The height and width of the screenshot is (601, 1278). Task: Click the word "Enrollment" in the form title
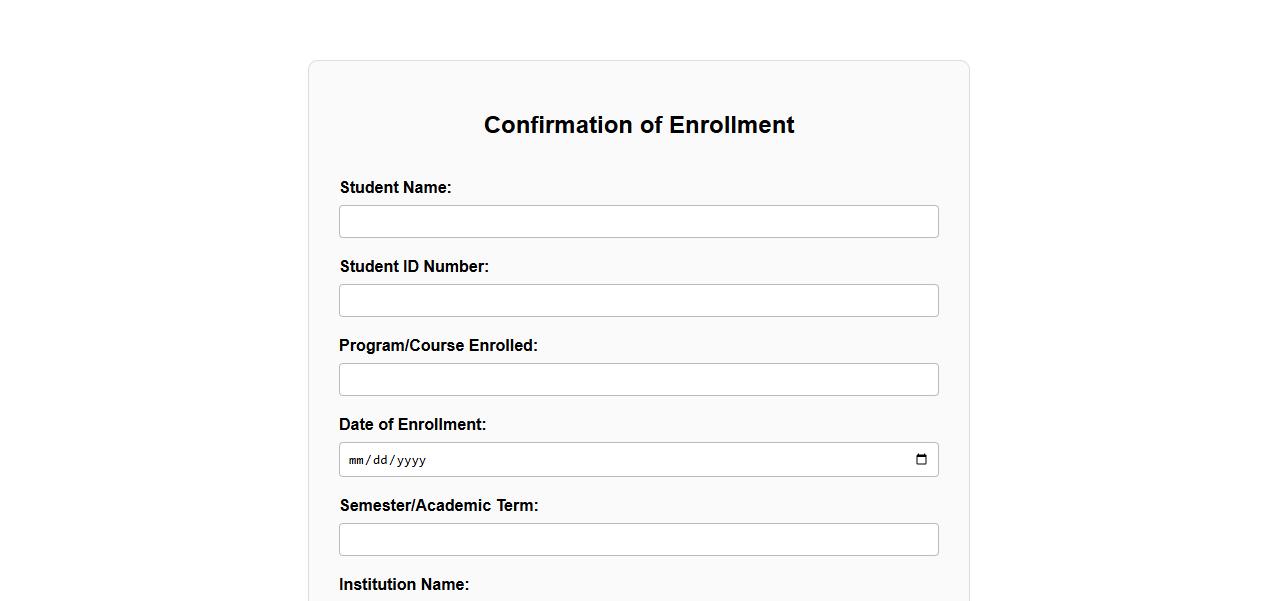click(731, 125)
